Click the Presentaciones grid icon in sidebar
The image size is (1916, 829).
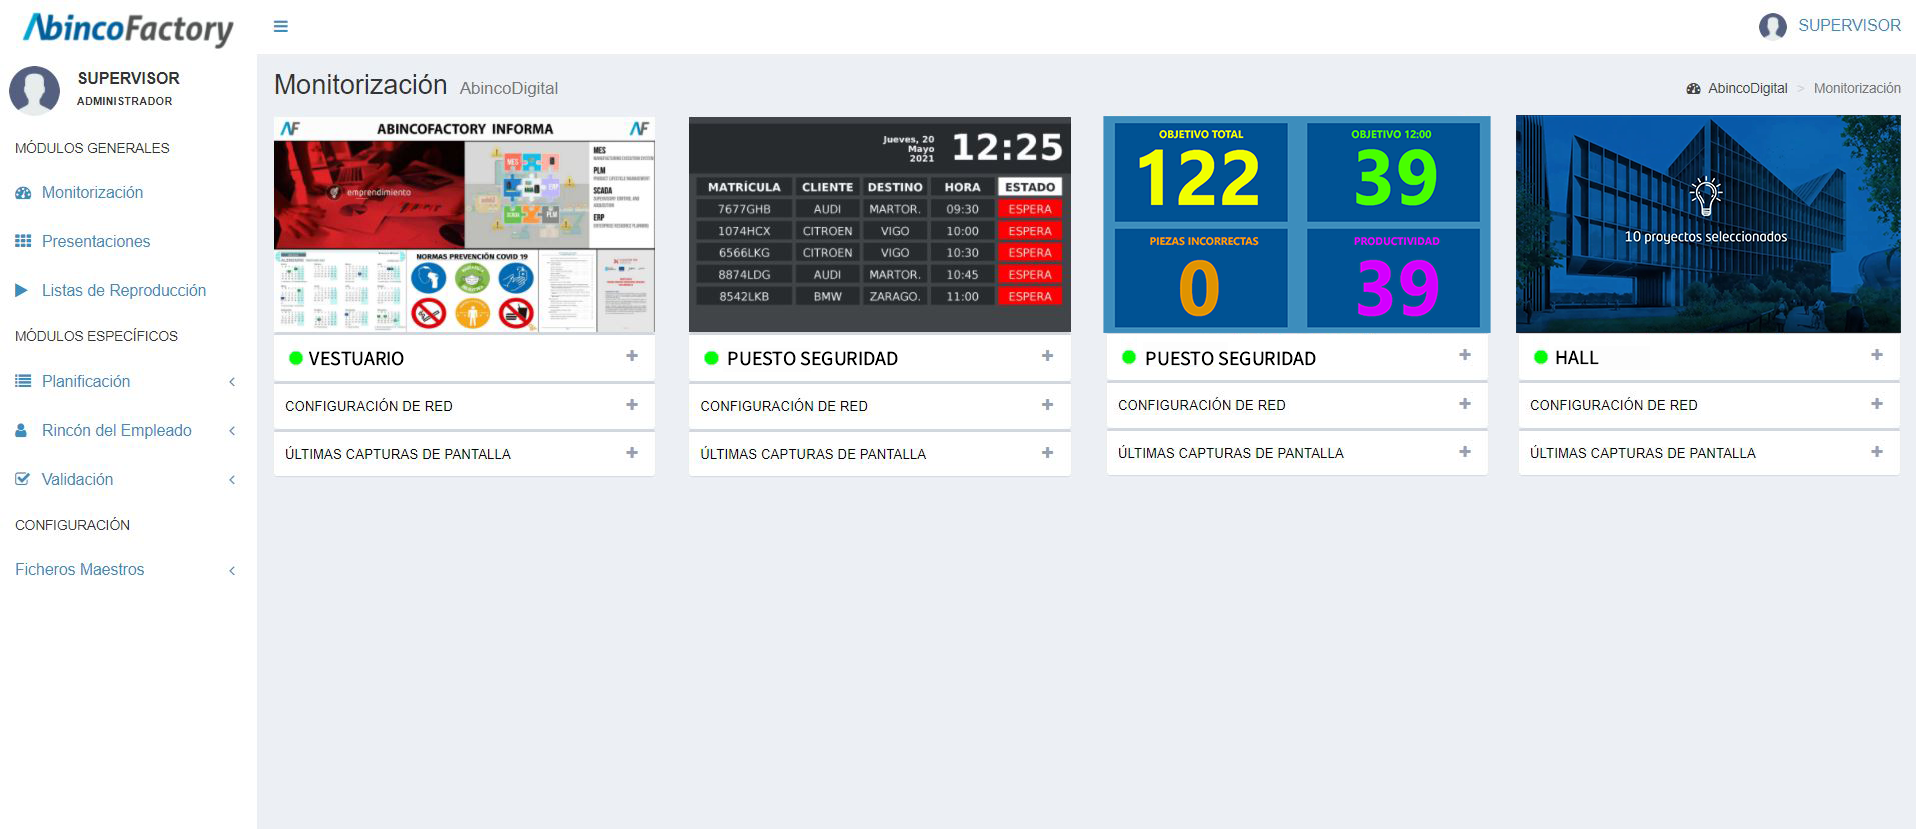(23, 241)
